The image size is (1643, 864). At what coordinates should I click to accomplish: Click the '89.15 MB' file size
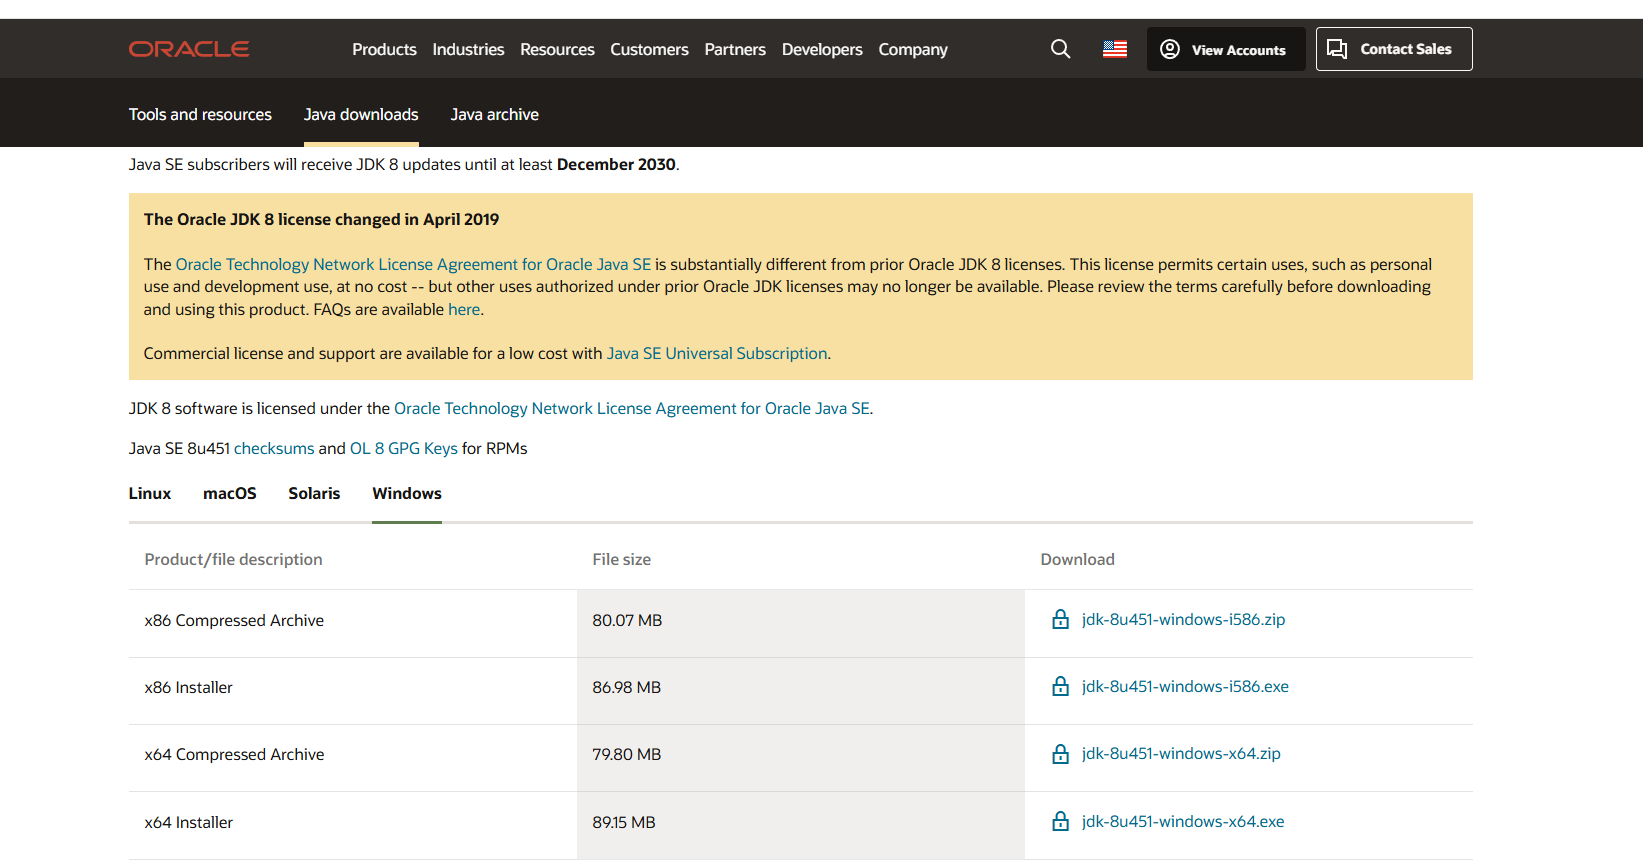(x=624, y=822)
